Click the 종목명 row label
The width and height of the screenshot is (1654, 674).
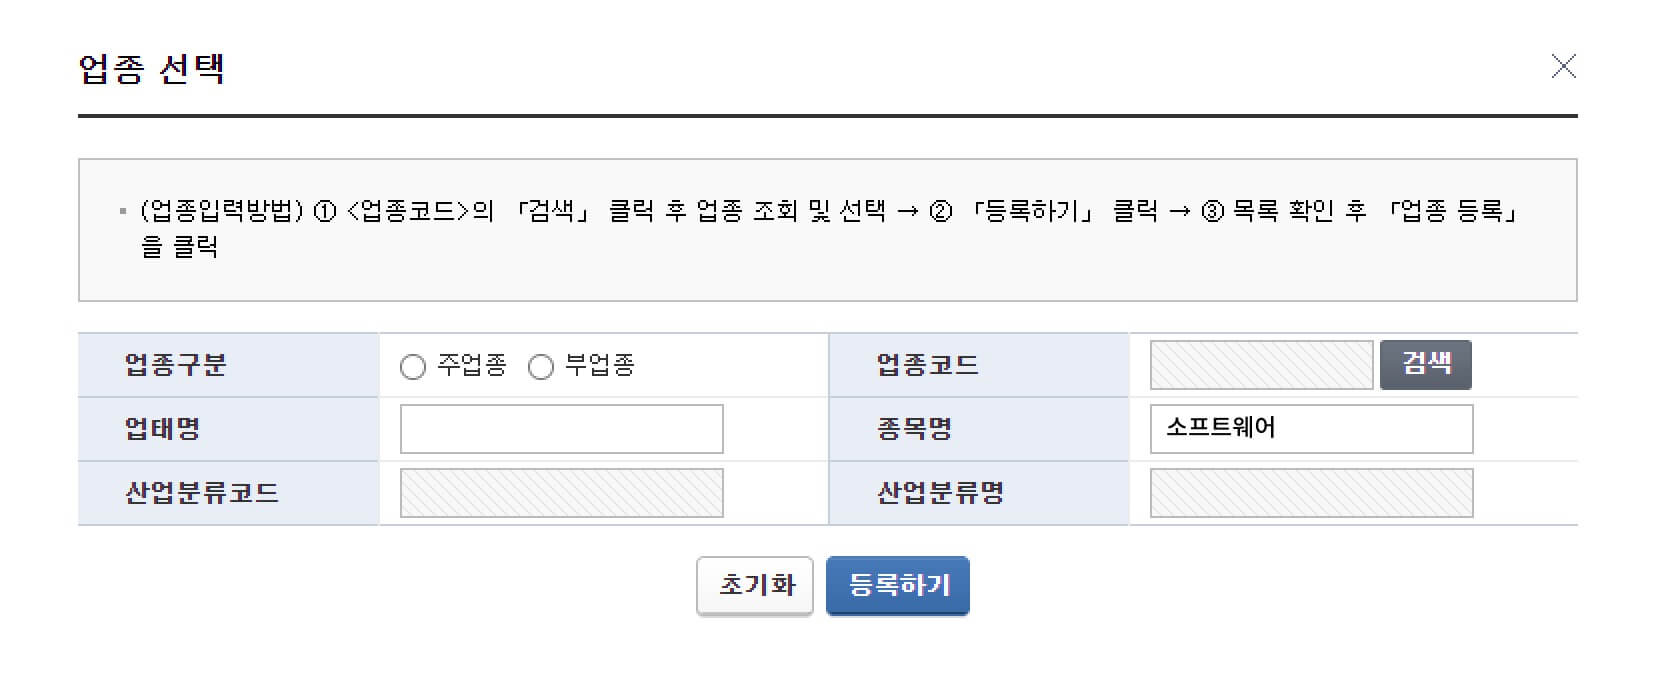[914, 429]
